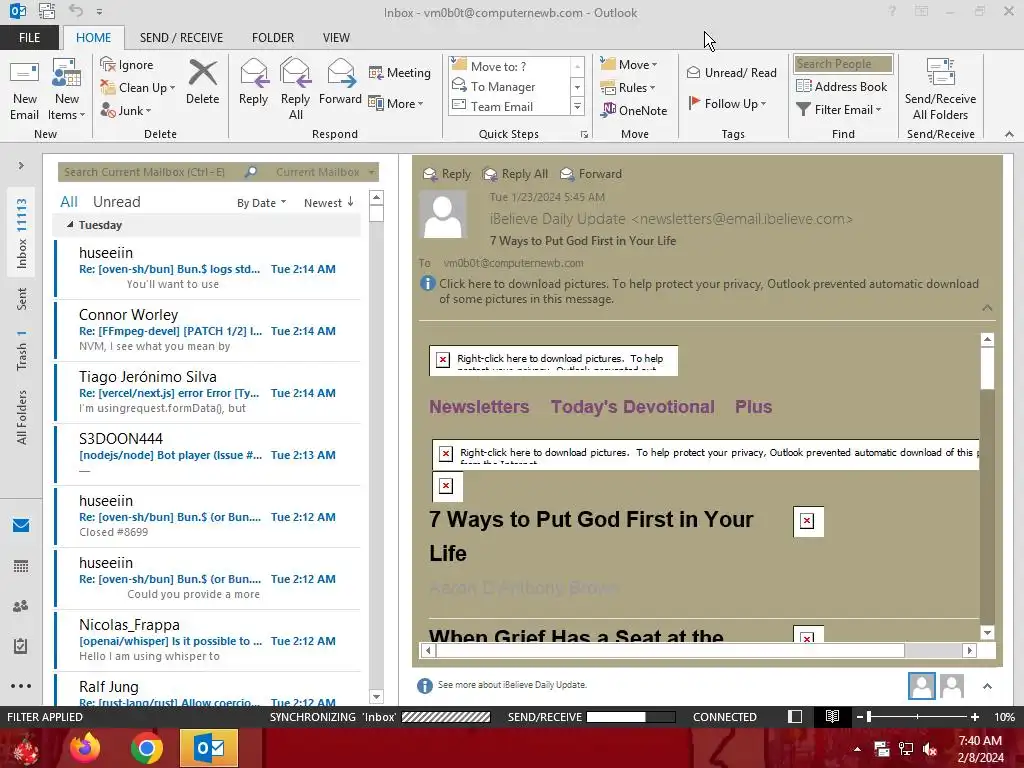Open the People navigation icon
The image size is (1024, 768).
21,606
